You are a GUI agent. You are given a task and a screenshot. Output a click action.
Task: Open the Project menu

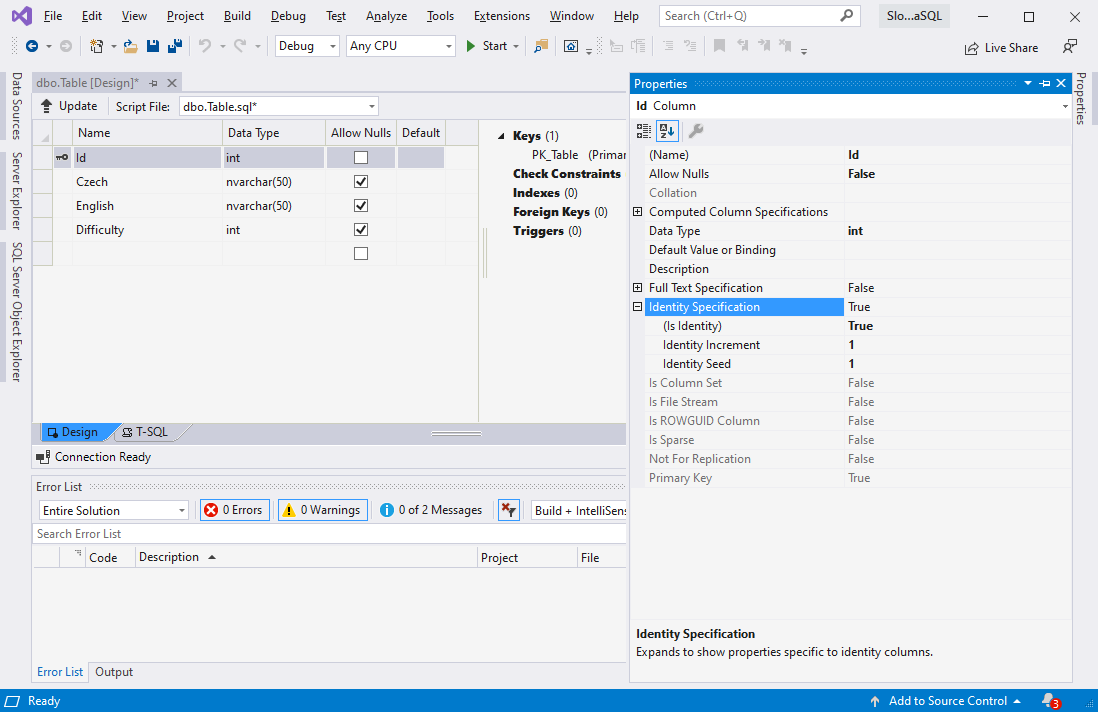pos(185,15)
